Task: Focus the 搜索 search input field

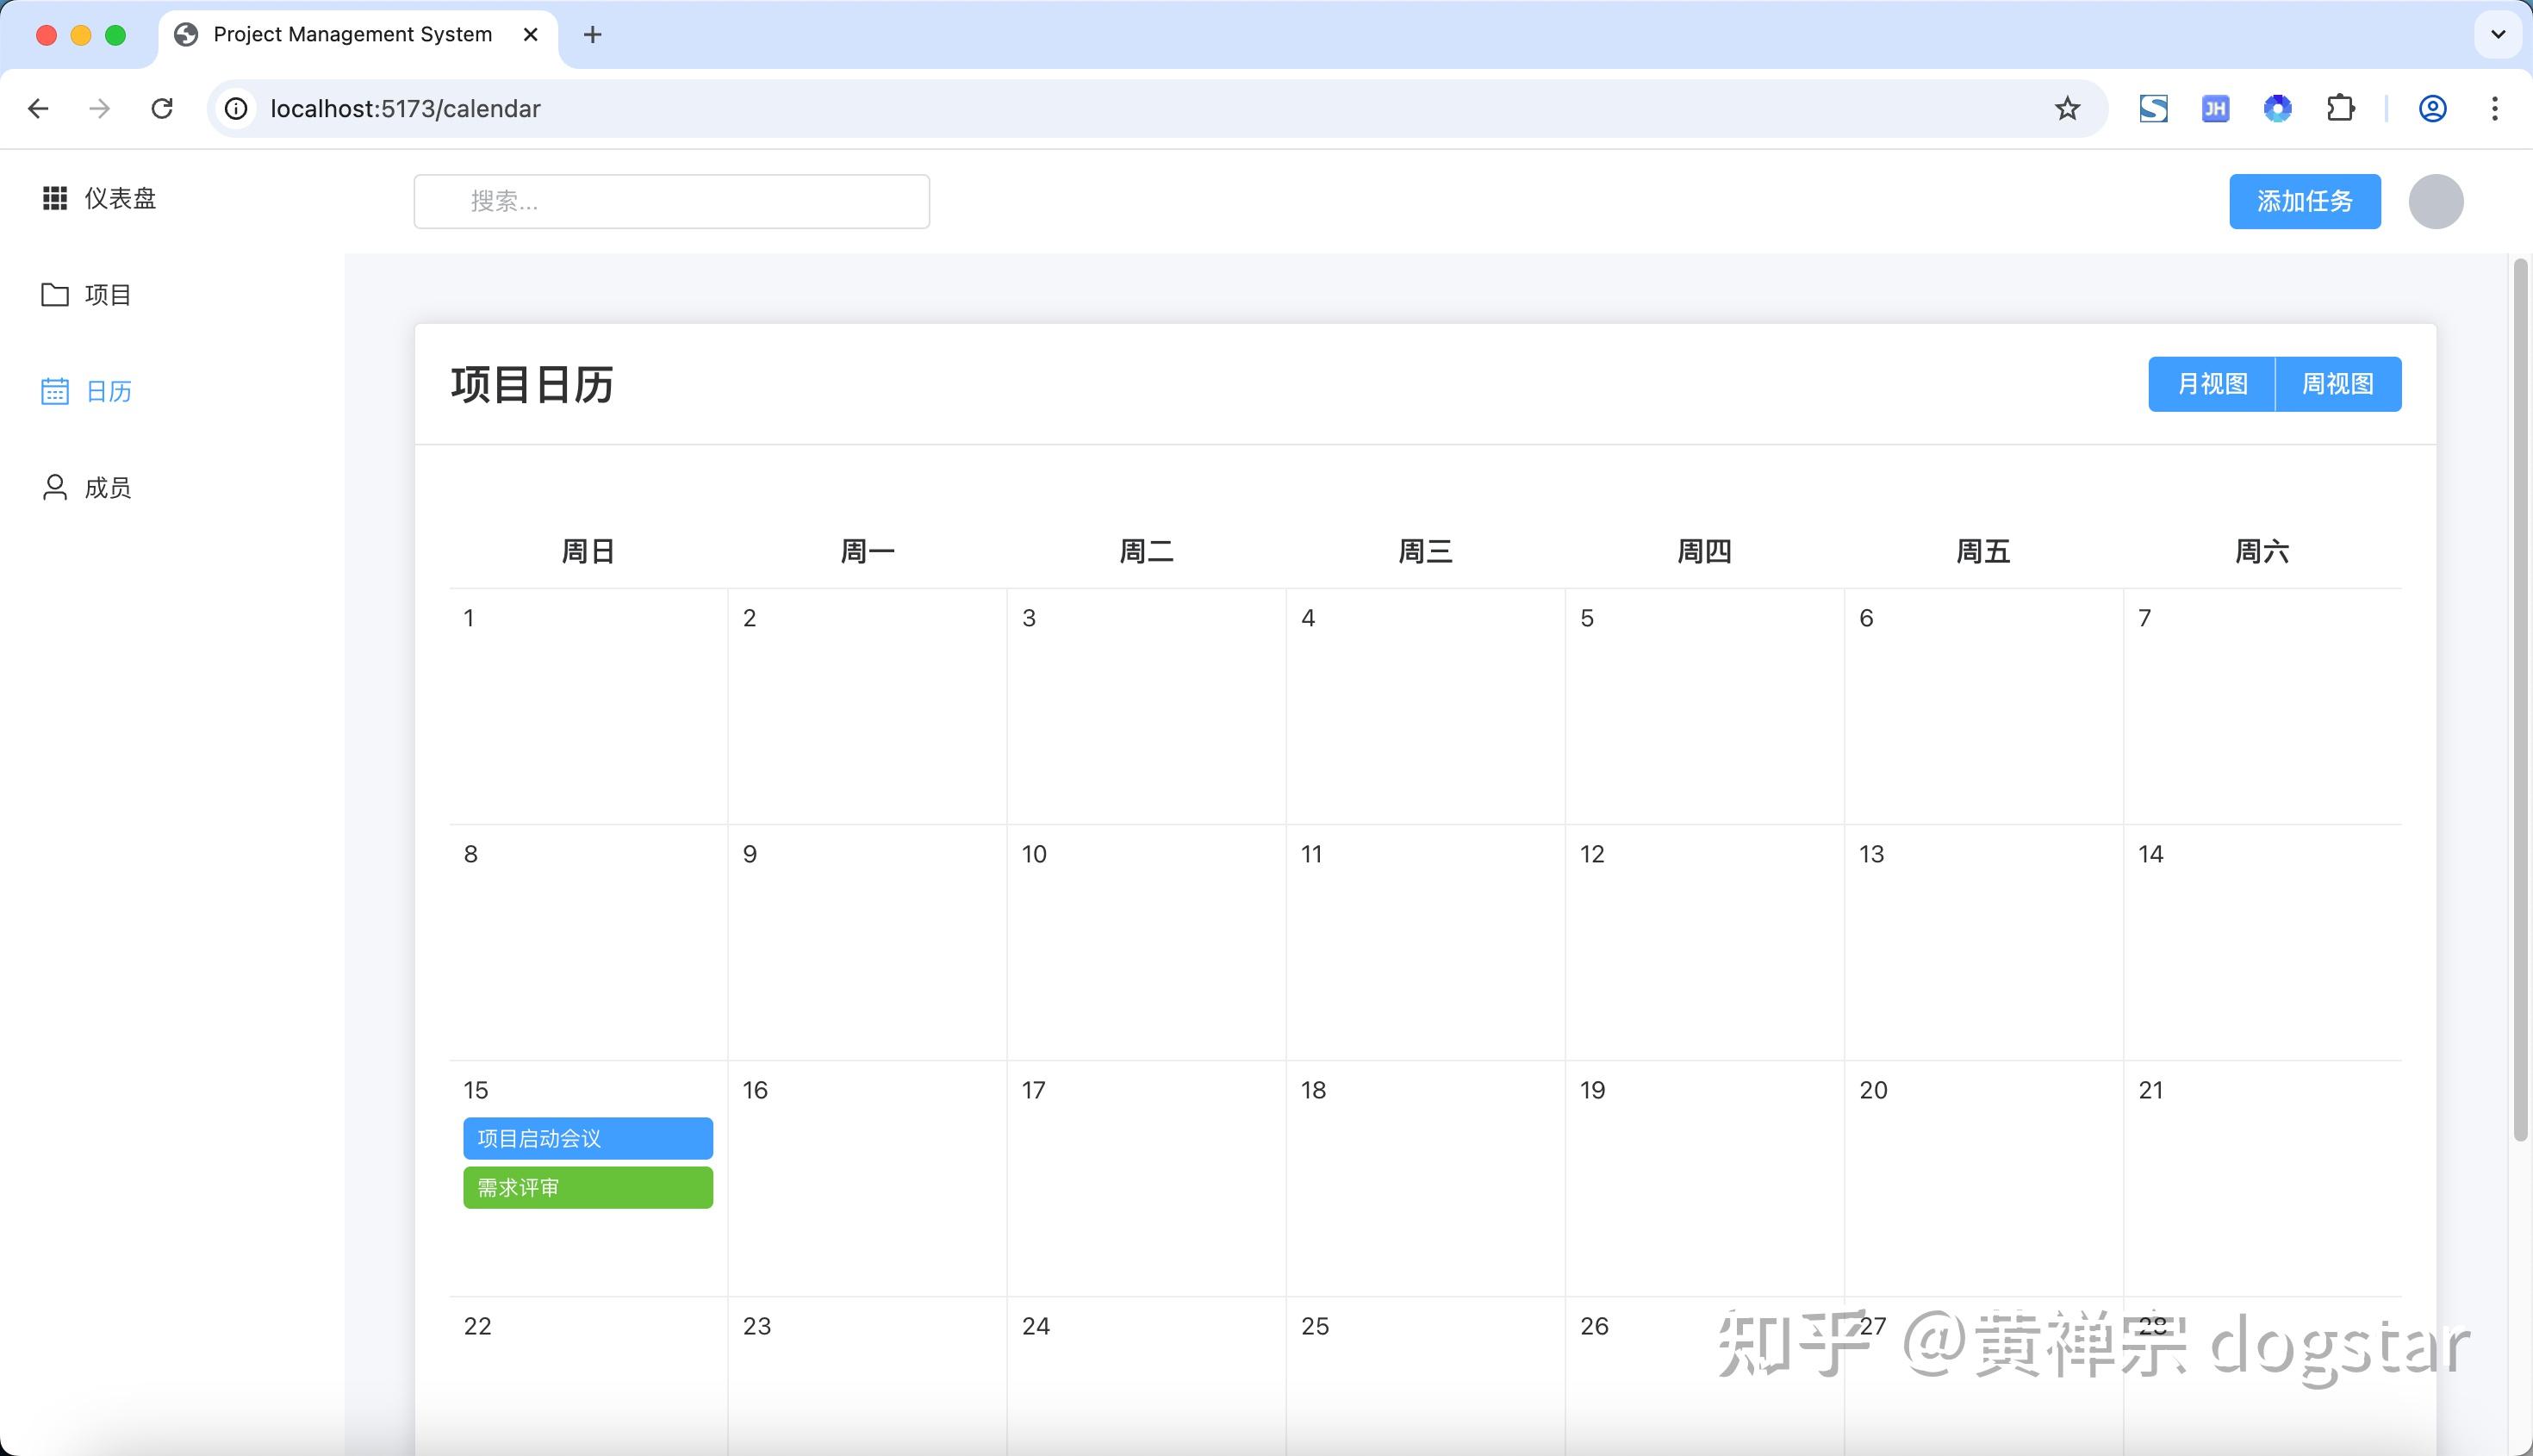Action: tap(672, 201)
